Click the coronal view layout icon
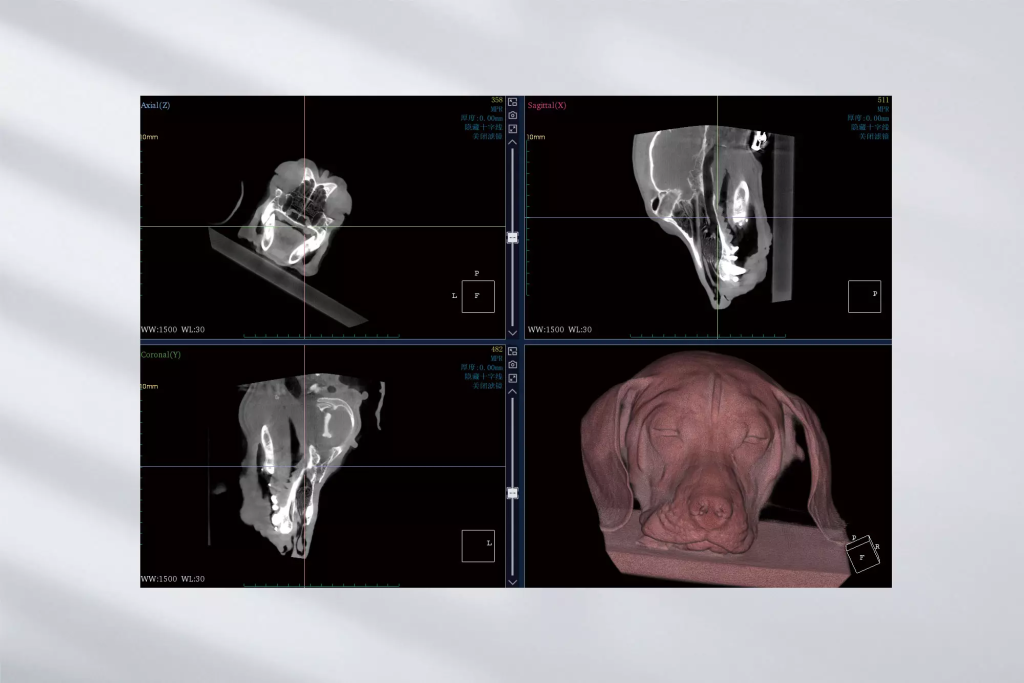1024x683 pixels. pyautogui.click(x=513, y=352)
